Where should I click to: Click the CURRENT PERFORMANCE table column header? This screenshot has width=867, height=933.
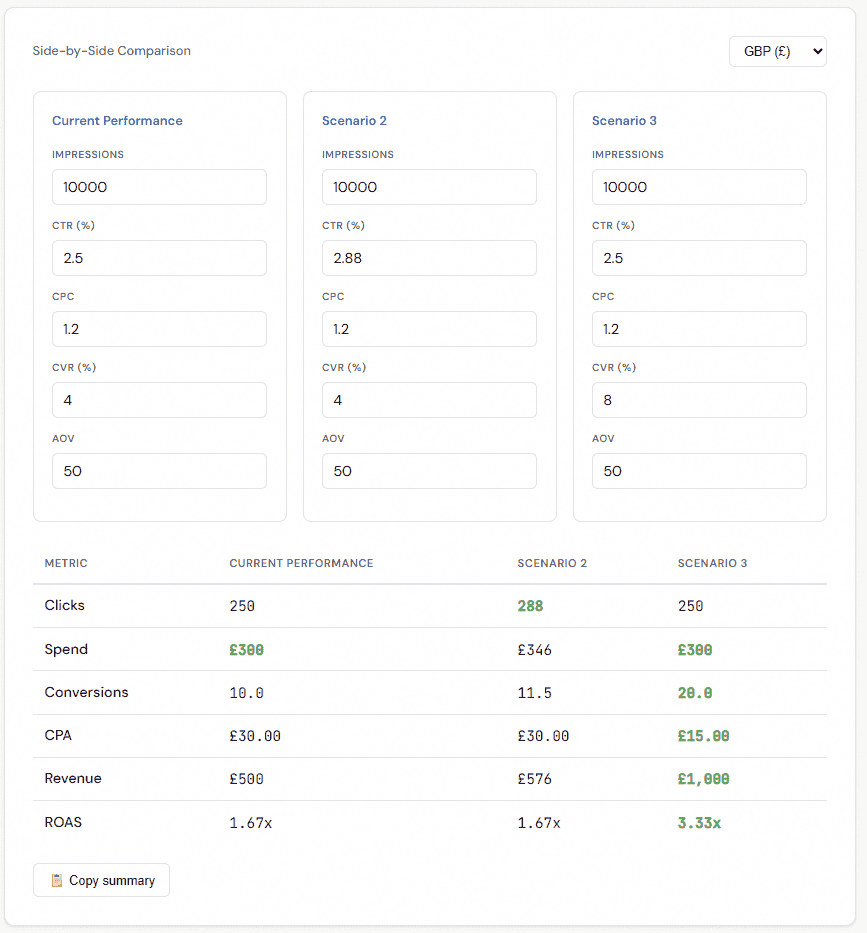click(301, 563)
